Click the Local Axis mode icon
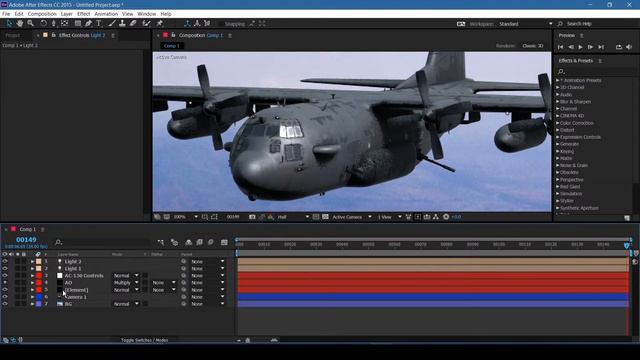Screen dimensions: 640x360 [x=187, y=24]
